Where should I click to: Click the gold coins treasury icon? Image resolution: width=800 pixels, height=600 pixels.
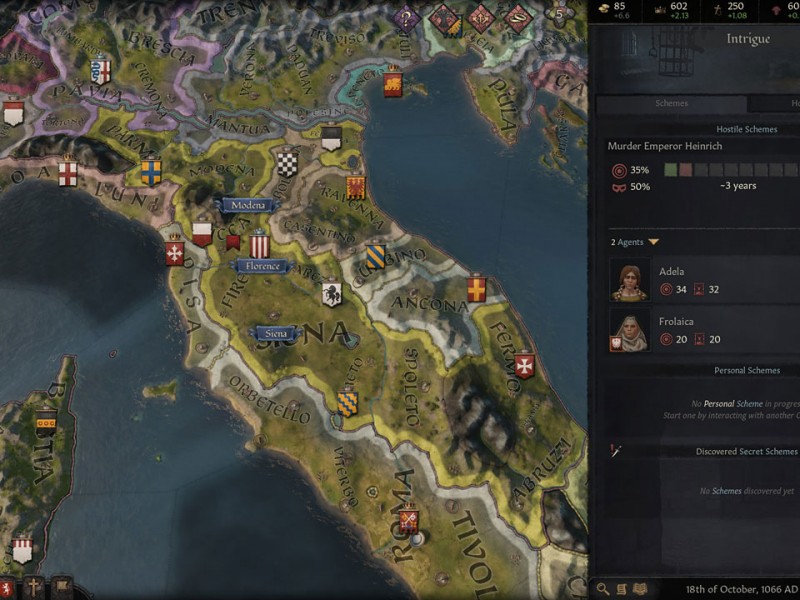(x=604, y=9)
